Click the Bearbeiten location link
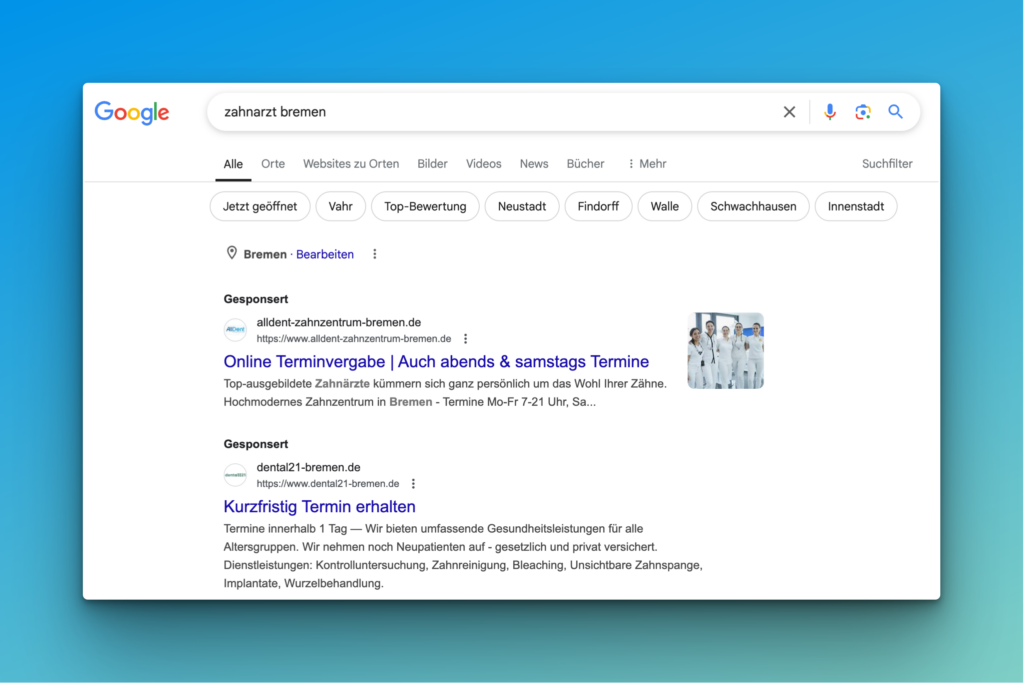Image resolution: width=1024 pixels, height=683 pixels. [x=325, y=255]
